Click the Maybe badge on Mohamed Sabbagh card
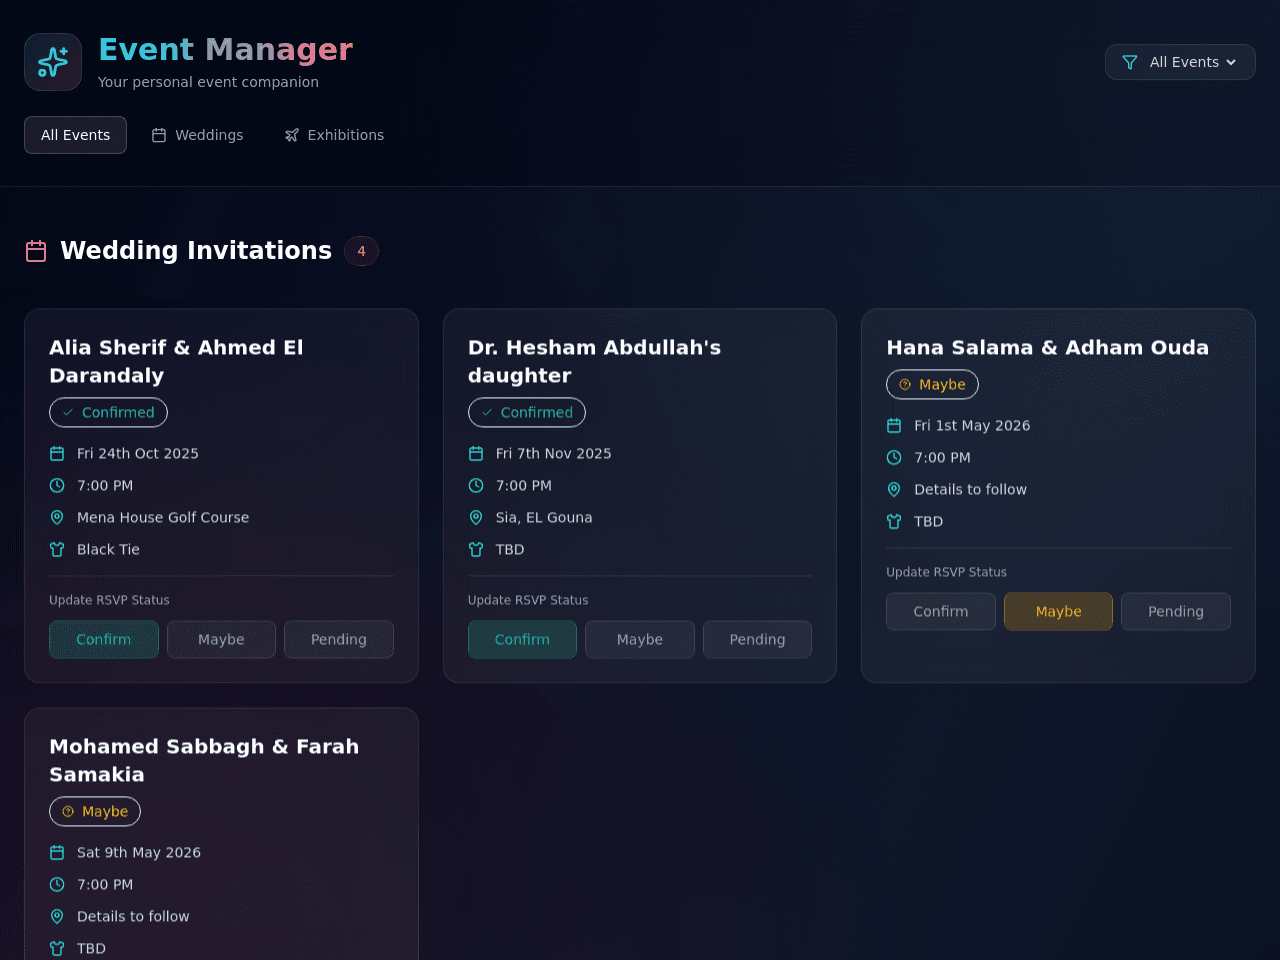Image resolution: width=1280 pixels, height=960 pixels. (x=95, y=811)
